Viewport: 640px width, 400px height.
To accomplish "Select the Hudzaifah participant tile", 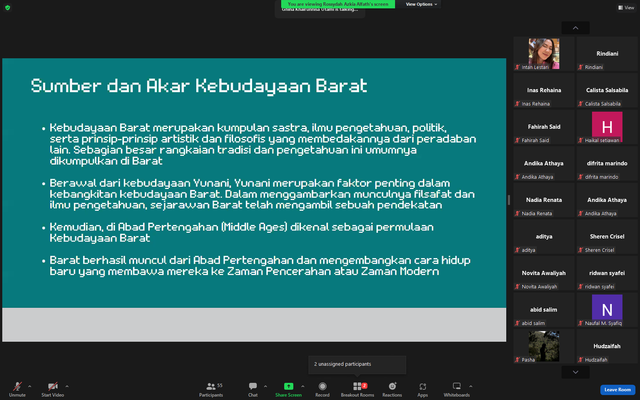I will click(607, 346).
